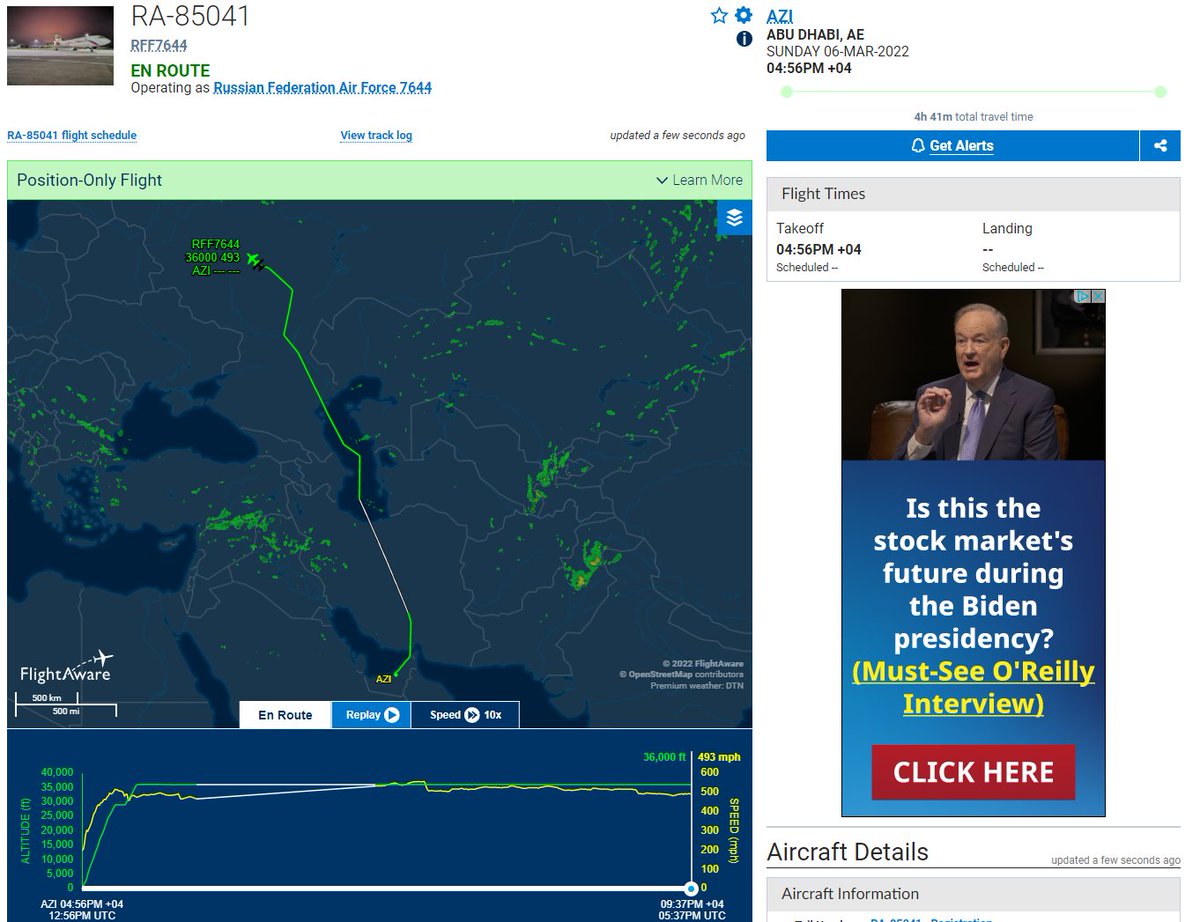Screen dimensions: 1200x922
Task: Click the info circle icon
Action: pyautogui.click(x=744, y=39)
